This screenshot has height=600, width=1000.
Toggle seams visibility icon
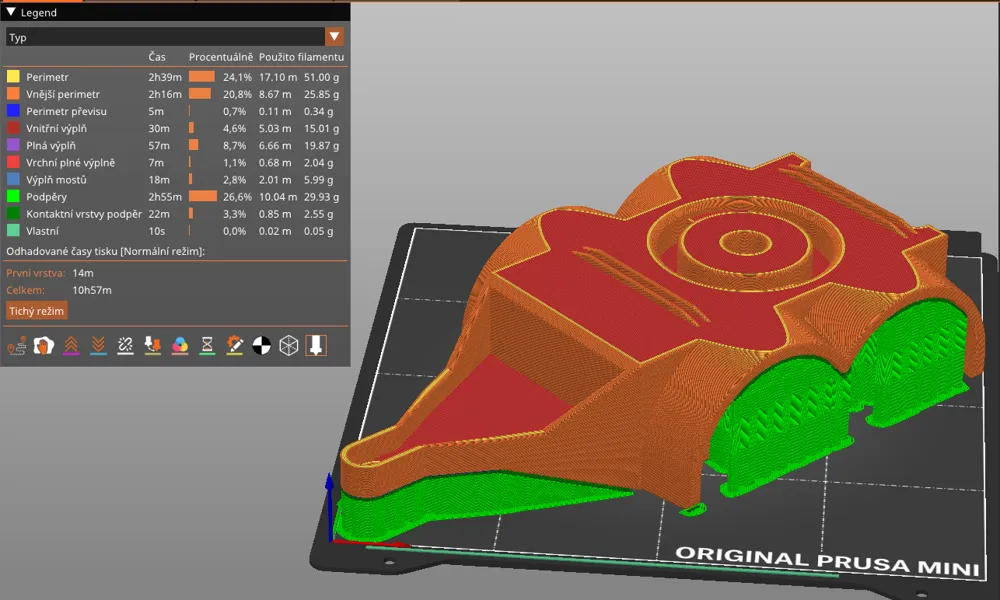(x=126, y=346)
